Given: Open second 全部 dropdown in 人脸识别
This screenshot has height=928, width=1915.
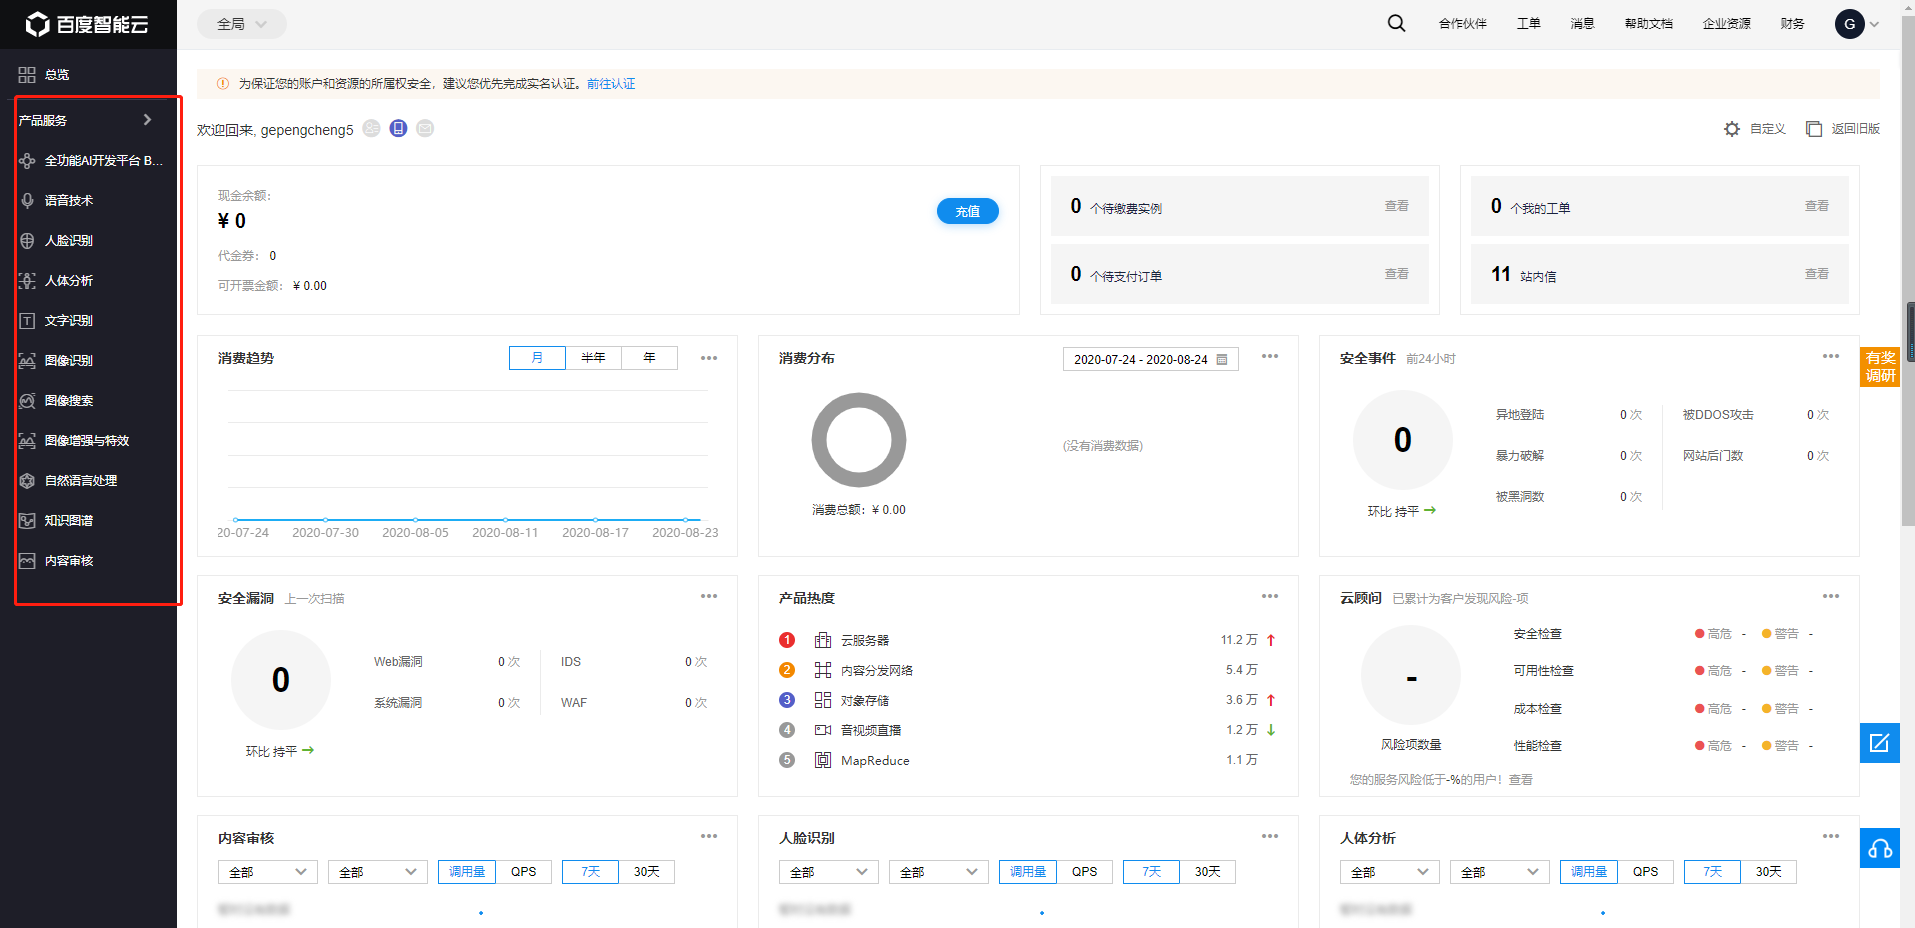Looking at the screenshot, I should [939, 872].
